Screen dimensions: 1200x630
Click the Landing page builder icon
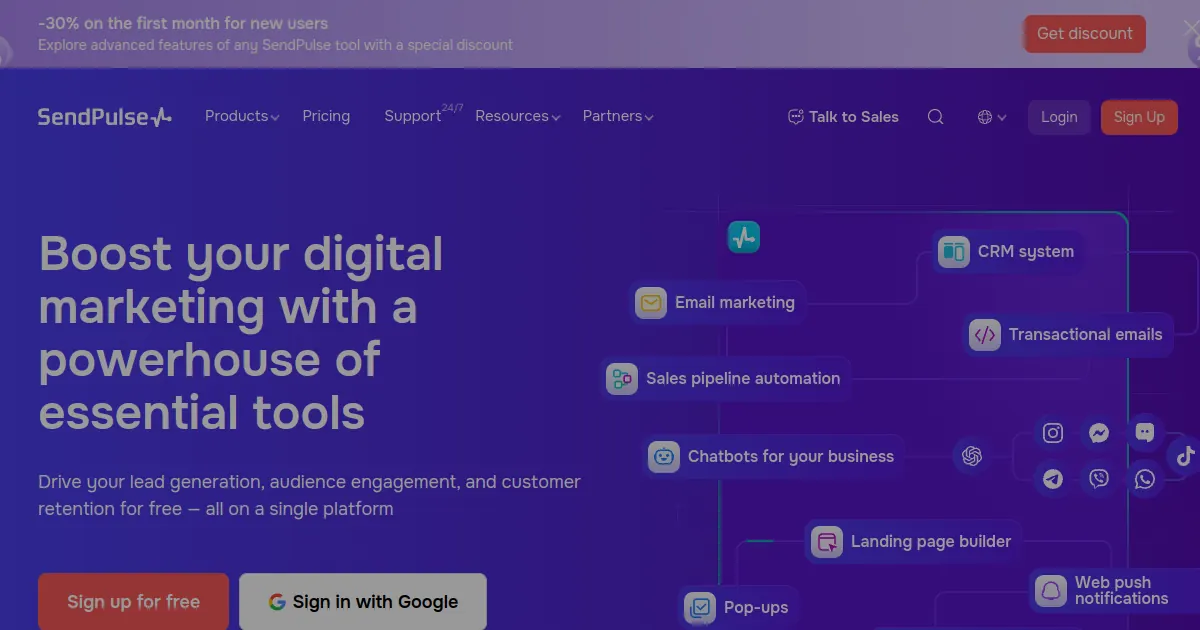[x=826, y=542]
